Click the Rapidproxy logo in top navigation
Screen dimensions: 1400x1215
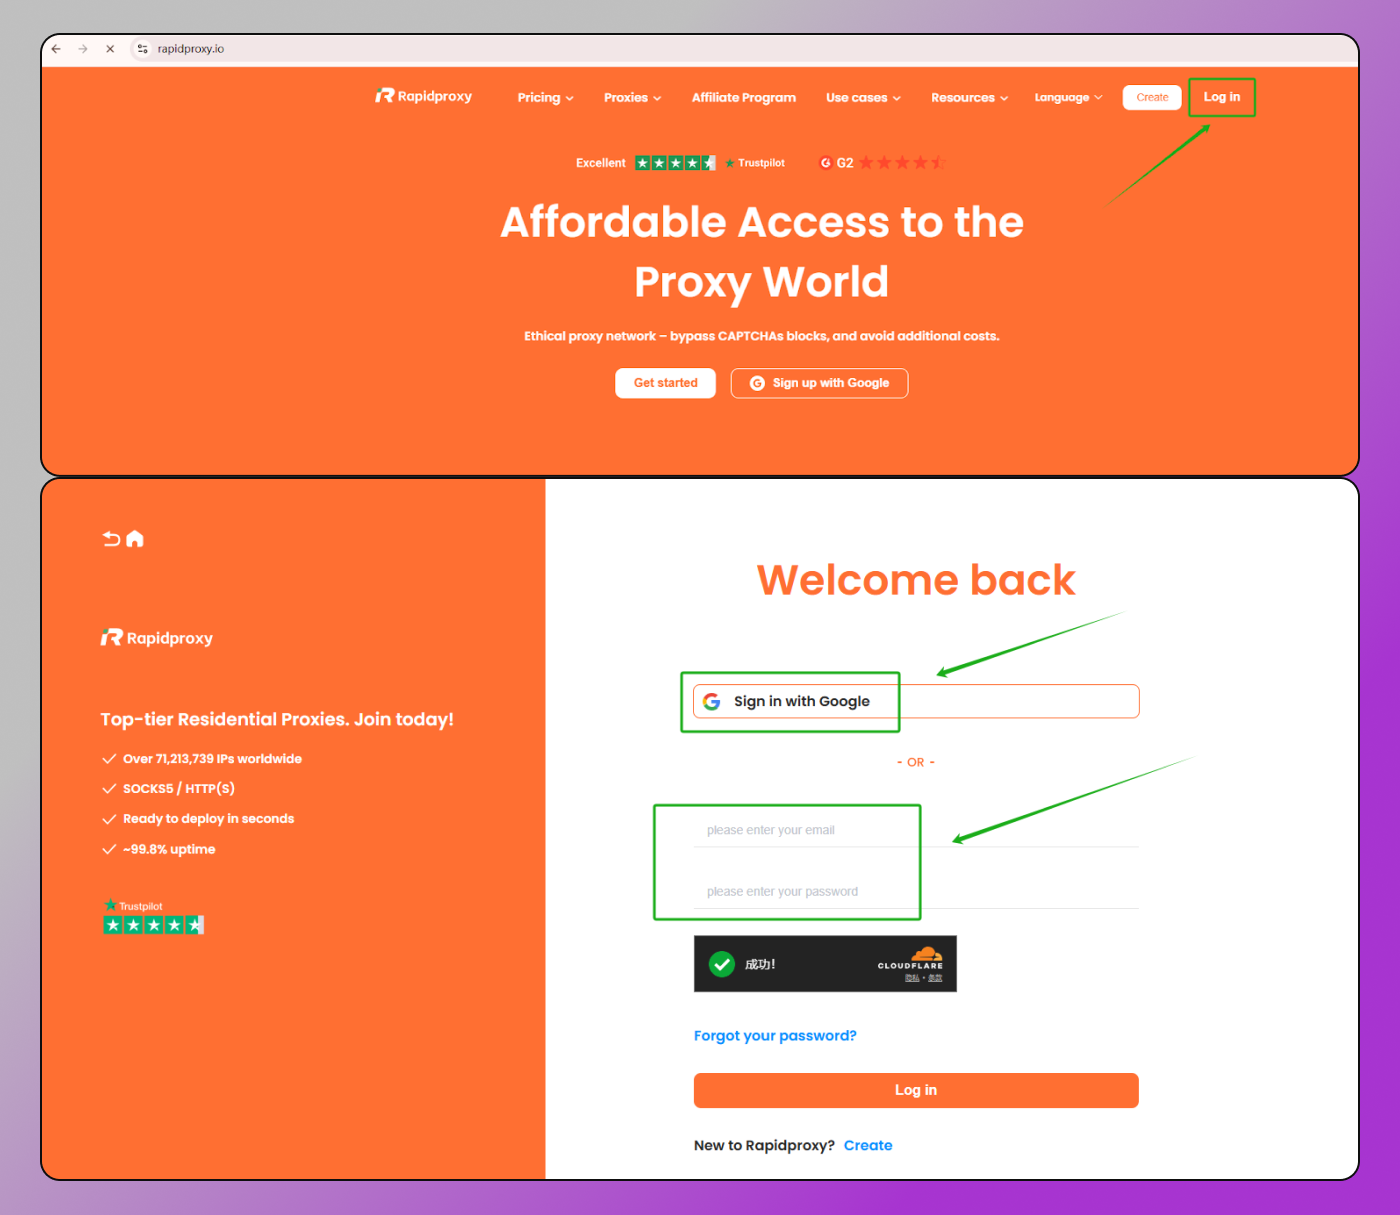423,96
